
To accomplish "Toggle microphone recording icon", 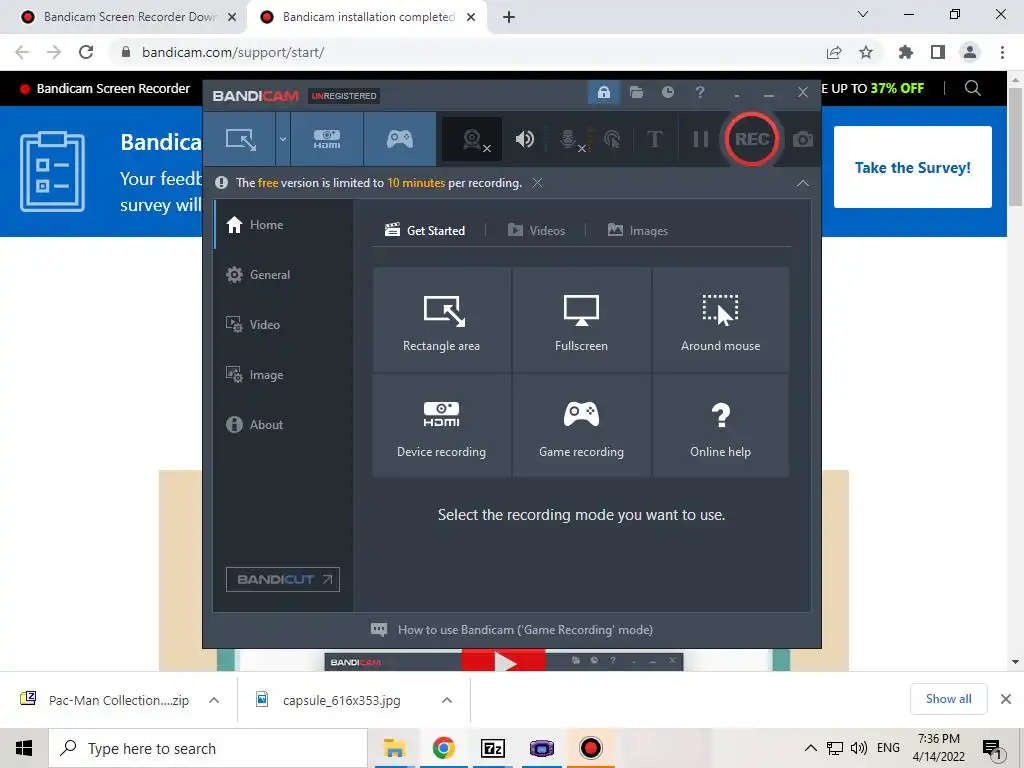I will (569, 139).
